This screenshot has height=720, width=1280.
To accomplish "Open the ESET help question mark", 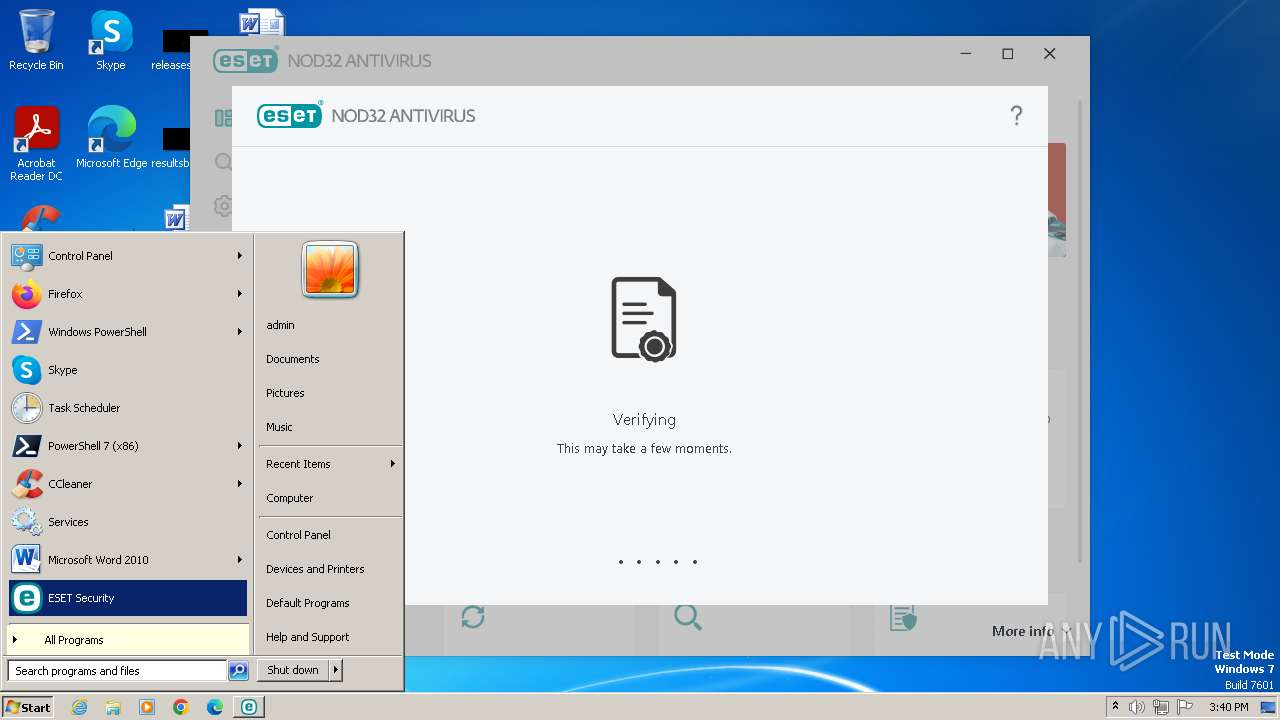I will coord(1016,116).
